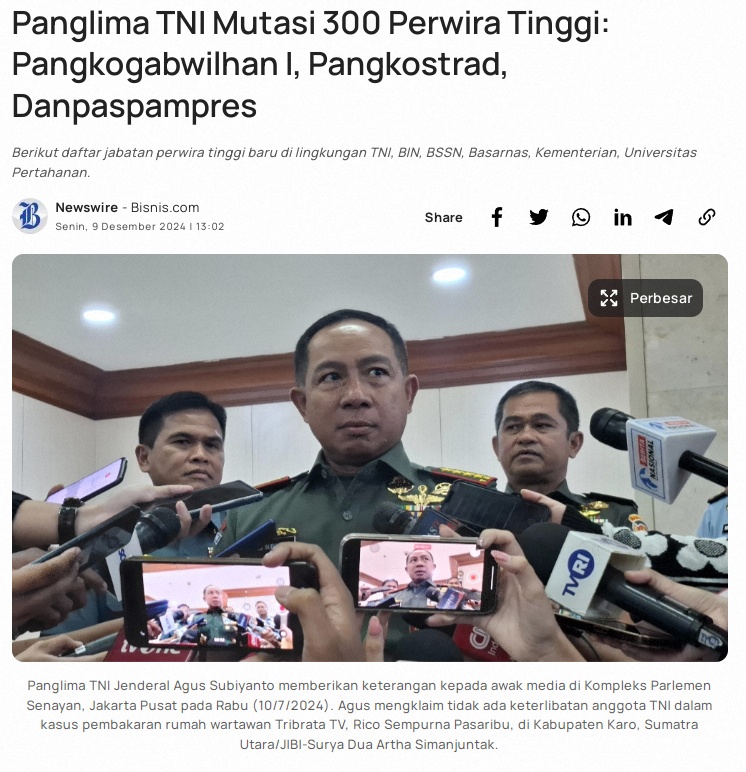The image size is (746, 772).
Task: Click the word 'Danpaspampres' in the headline
Action: pos(134,106)
